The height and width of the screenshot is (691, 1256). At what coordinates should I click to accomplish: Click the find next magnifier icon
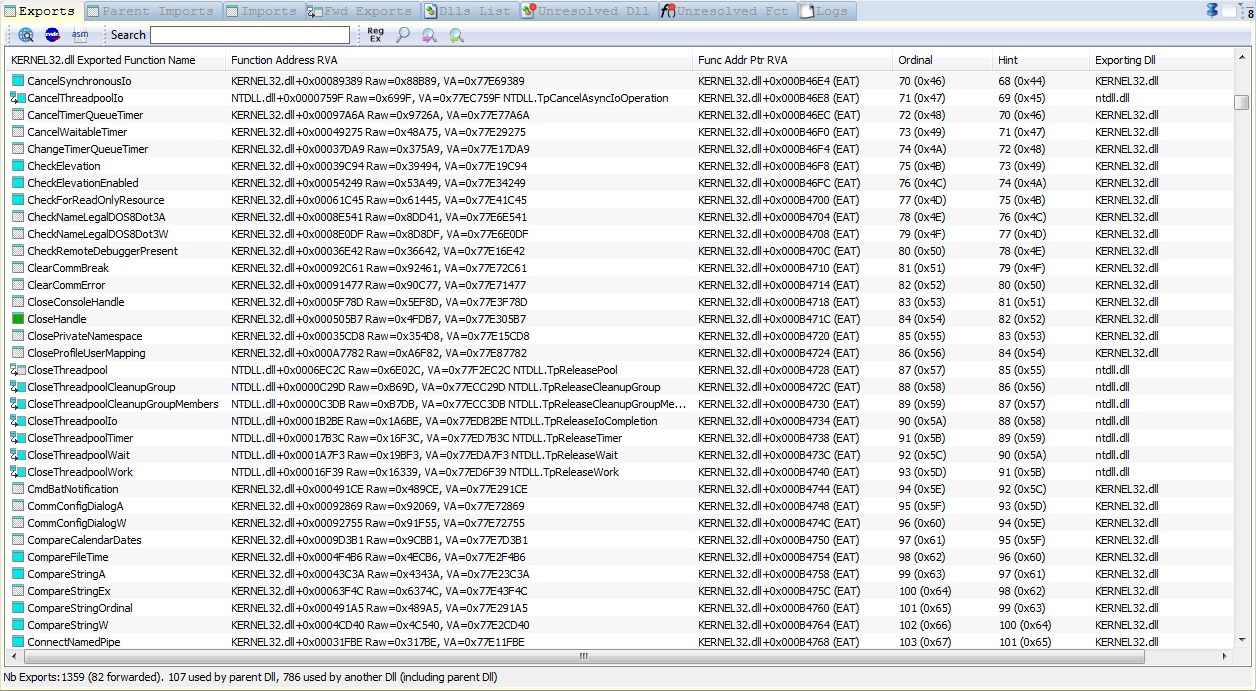(x=429, y=35)
